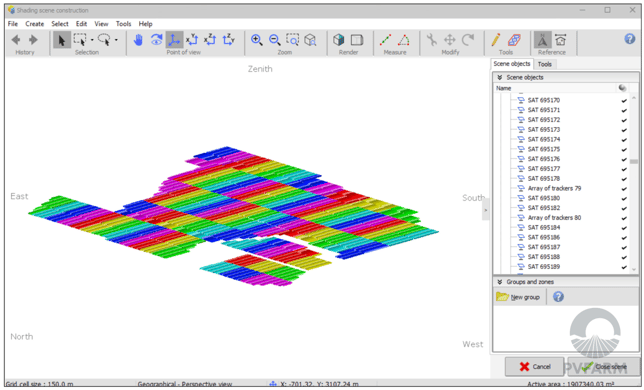The width and height of the screenshot is (644, 390).
Task: Toggle visibility check for Array of trackers 79
Action: click(624, 189)
